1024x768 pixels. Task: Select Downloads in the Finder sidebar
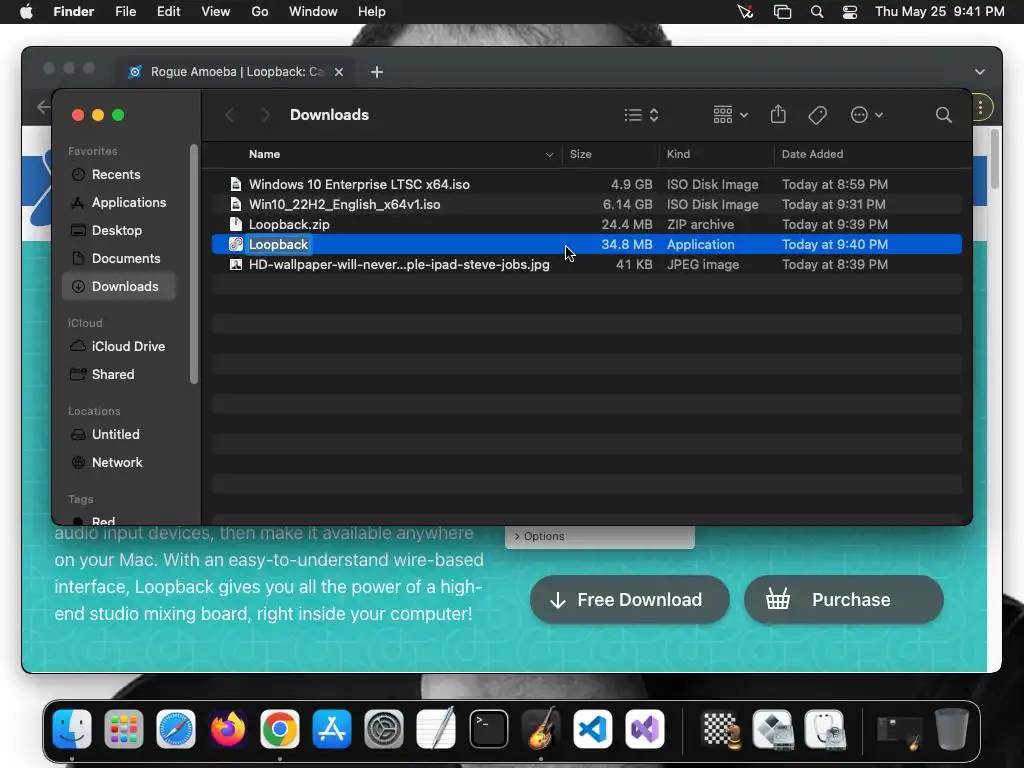(x=120, y=287)
